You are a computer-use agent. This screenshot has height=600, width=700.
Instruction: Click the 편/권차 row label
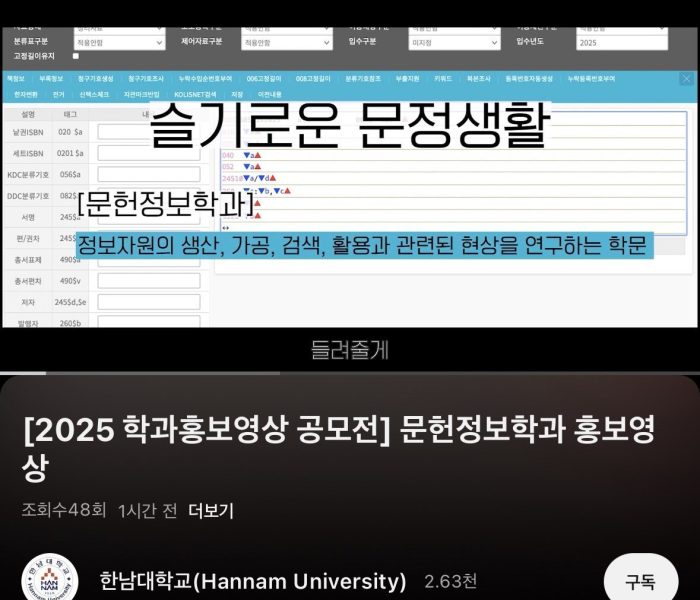(x=28, y=238)
